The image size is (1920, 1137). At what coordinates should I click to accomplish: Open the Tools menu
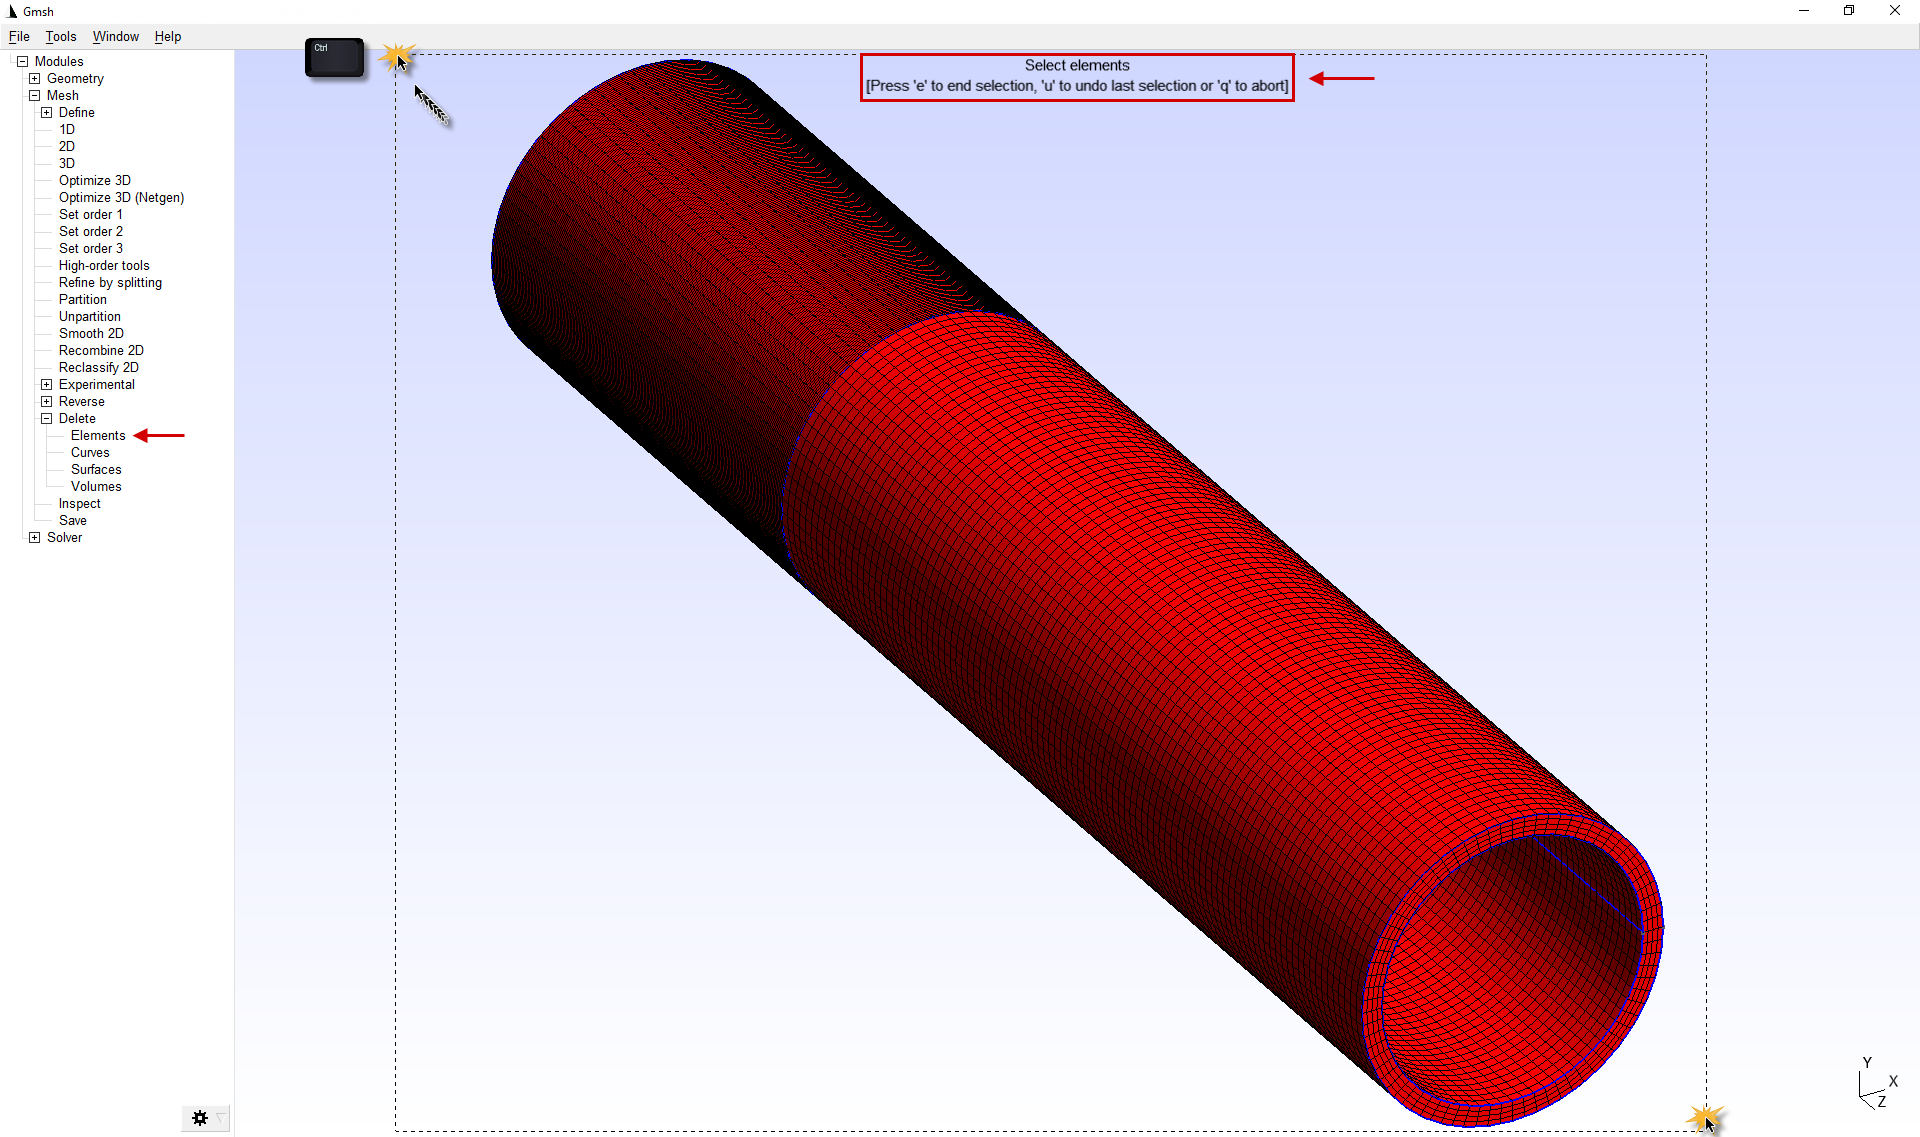point(60,36)
